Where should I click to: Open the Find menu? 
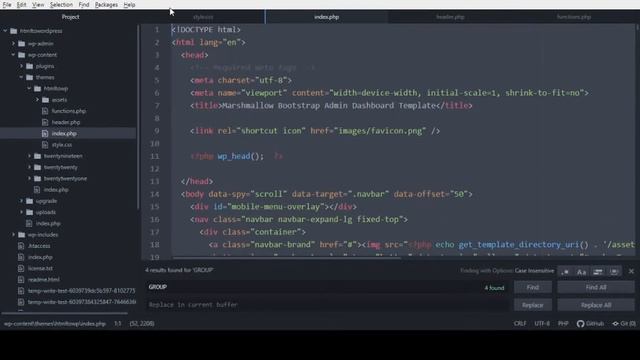tap(84, 5)
